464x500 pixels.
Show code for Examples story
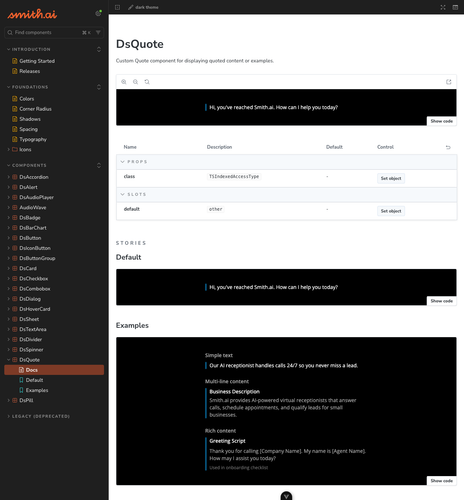pos(442,481)
